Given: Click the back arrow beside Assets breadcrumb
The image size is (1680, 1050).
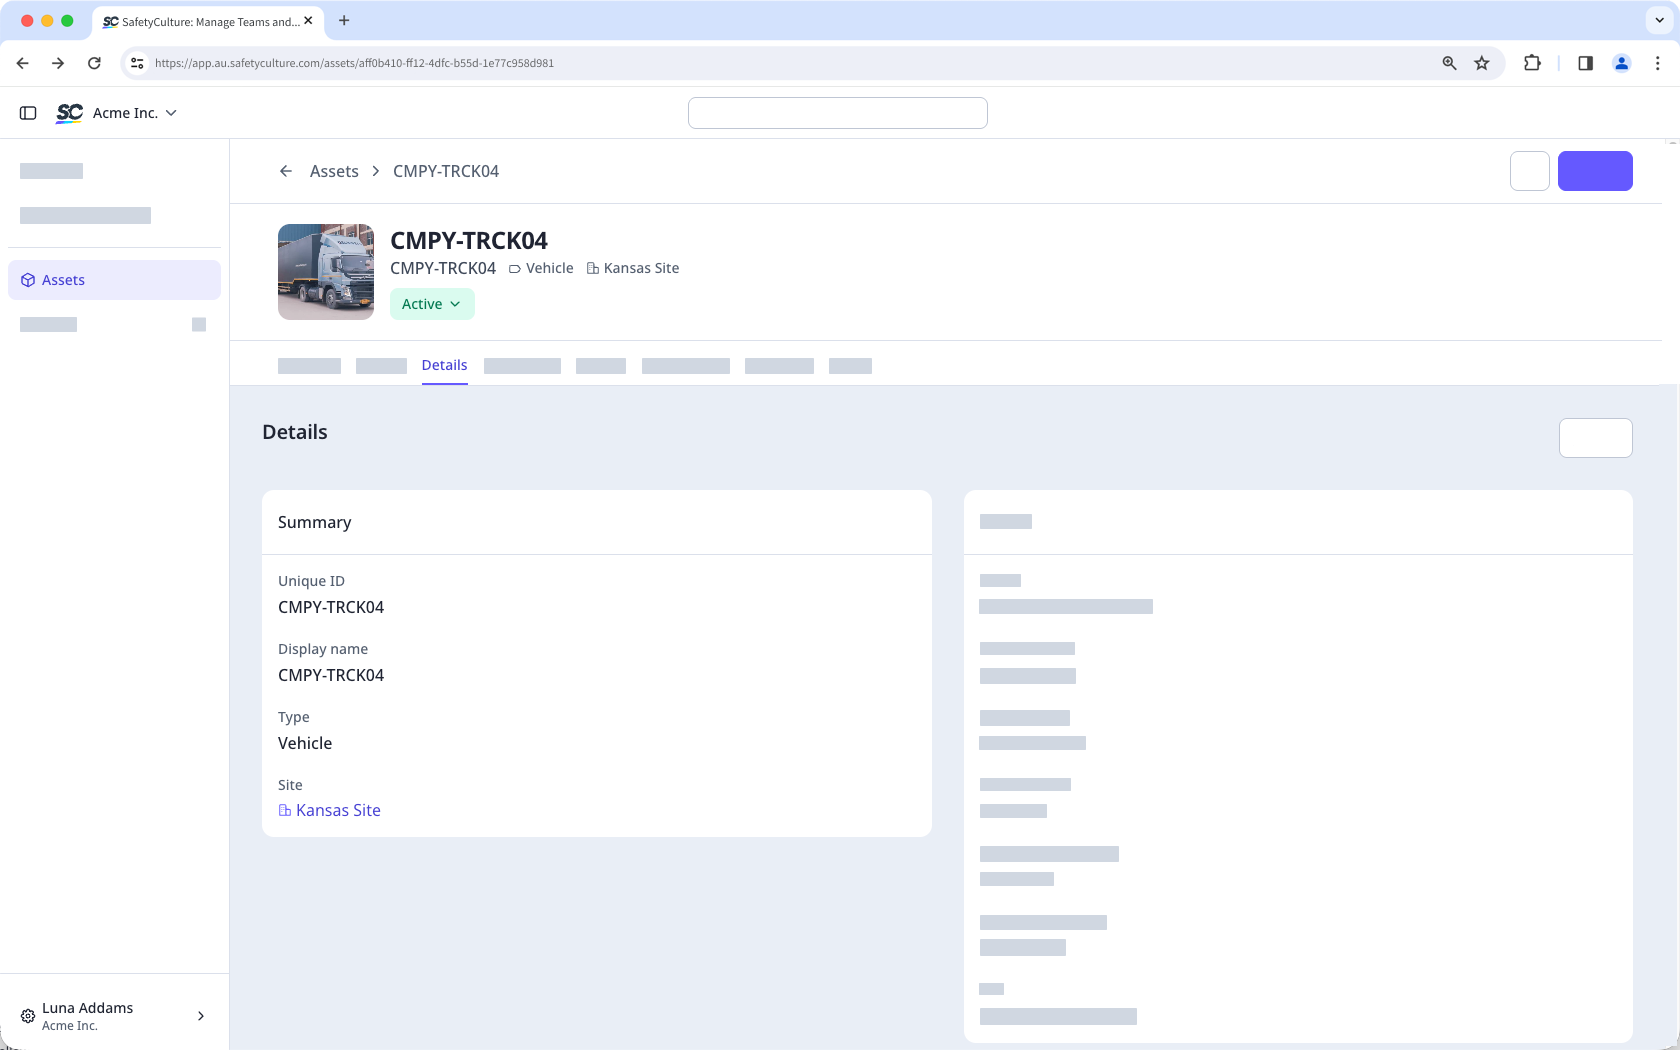Looking at the screenshot, I should pos(286,171).
